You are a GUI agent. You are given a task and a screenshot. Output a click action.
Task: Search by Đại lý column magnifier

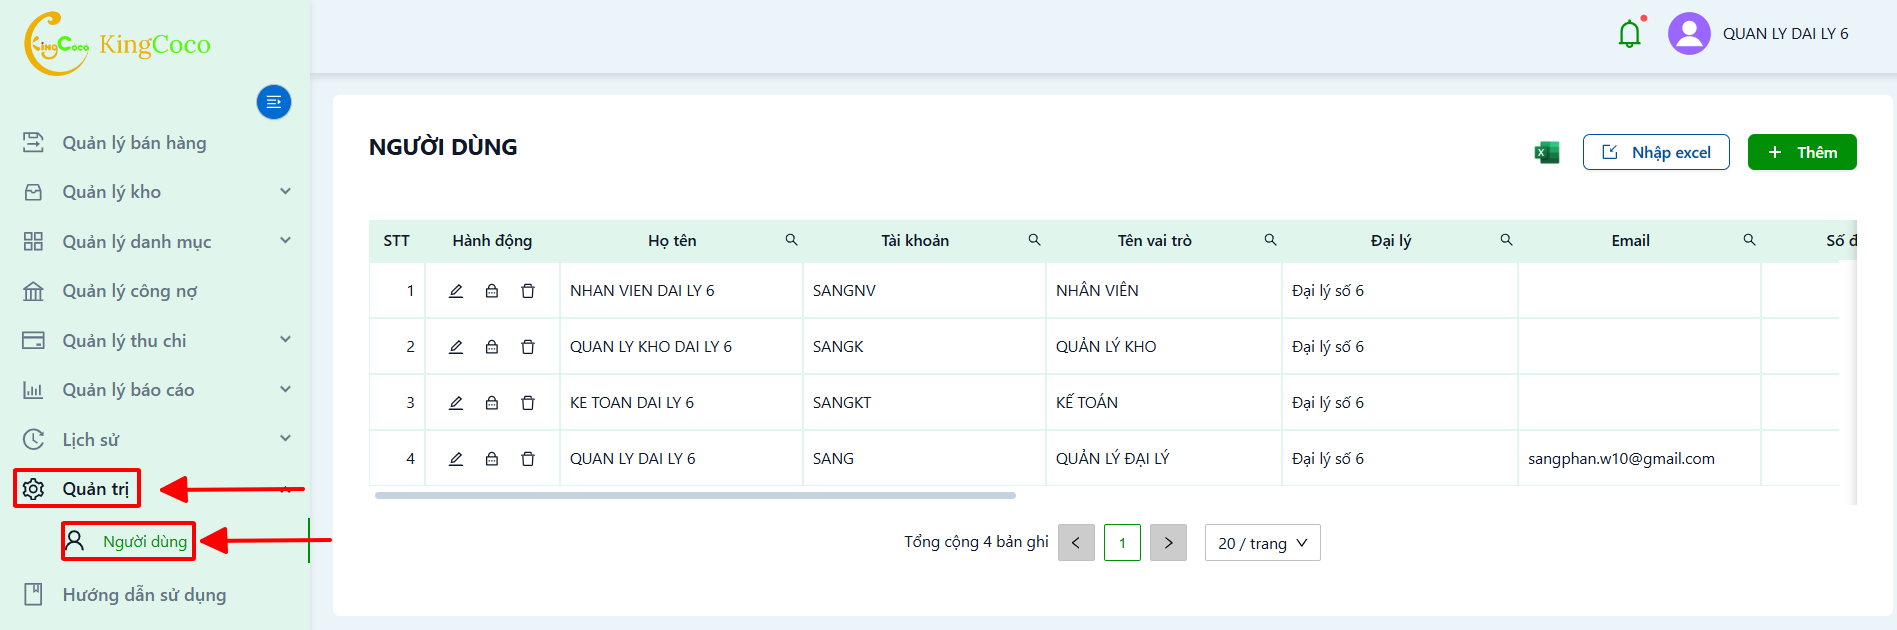click(1507, 240)
